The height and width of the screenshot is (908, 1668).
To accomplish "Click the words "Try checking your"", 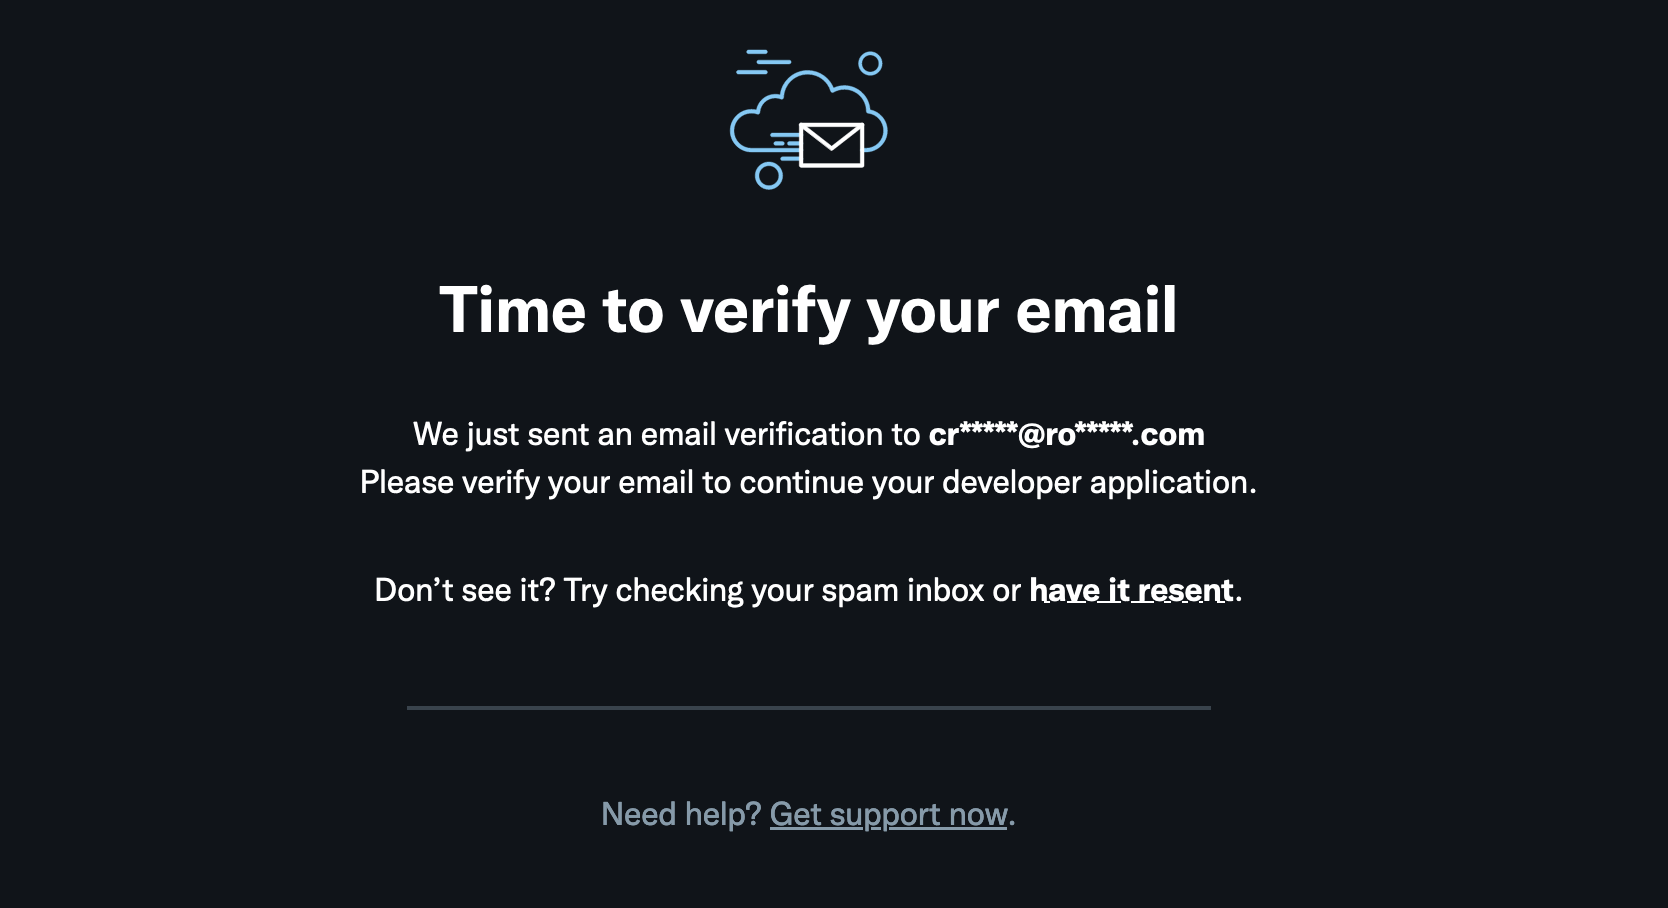I will click(x=688, y=590).
